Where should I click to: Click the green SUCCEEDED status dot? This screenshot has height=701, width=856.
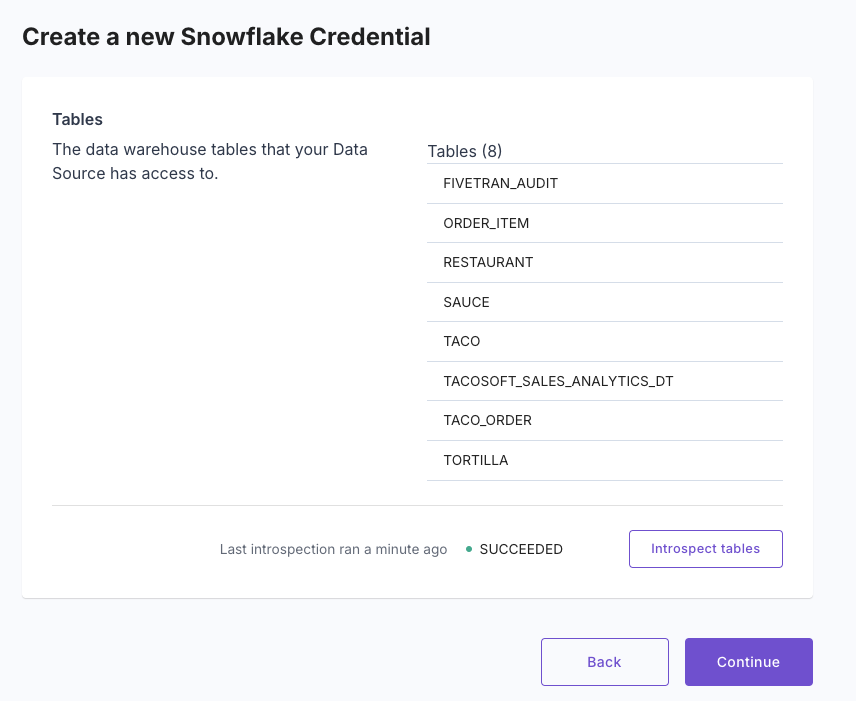click(468, 549)
